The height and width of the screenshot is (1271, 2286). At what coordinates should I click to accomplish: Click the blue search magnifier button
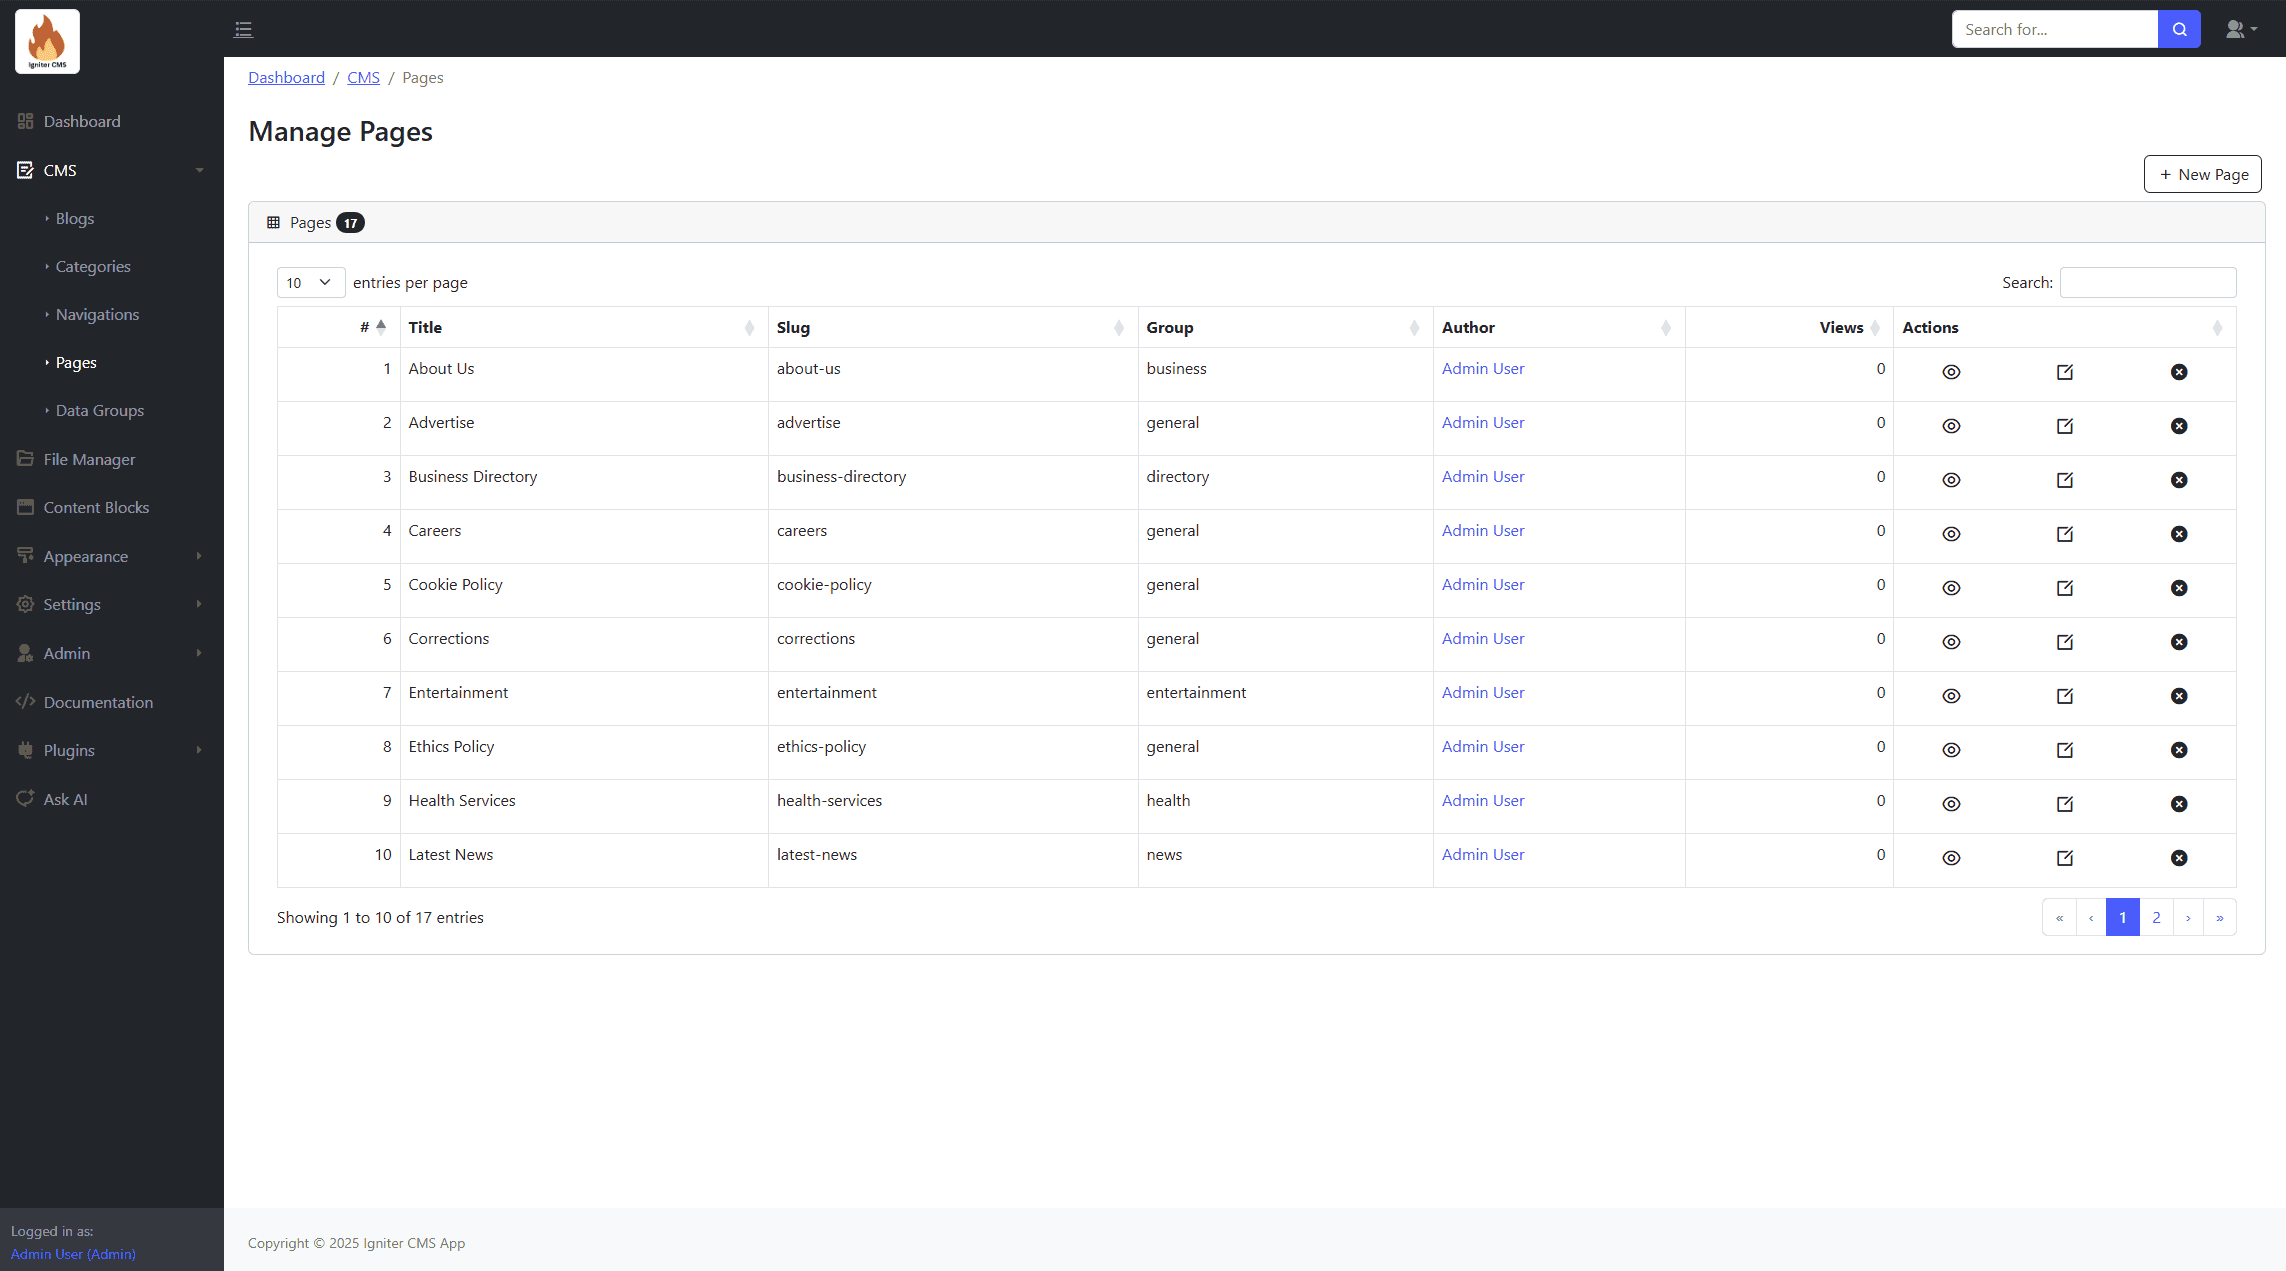point(2179,29)
